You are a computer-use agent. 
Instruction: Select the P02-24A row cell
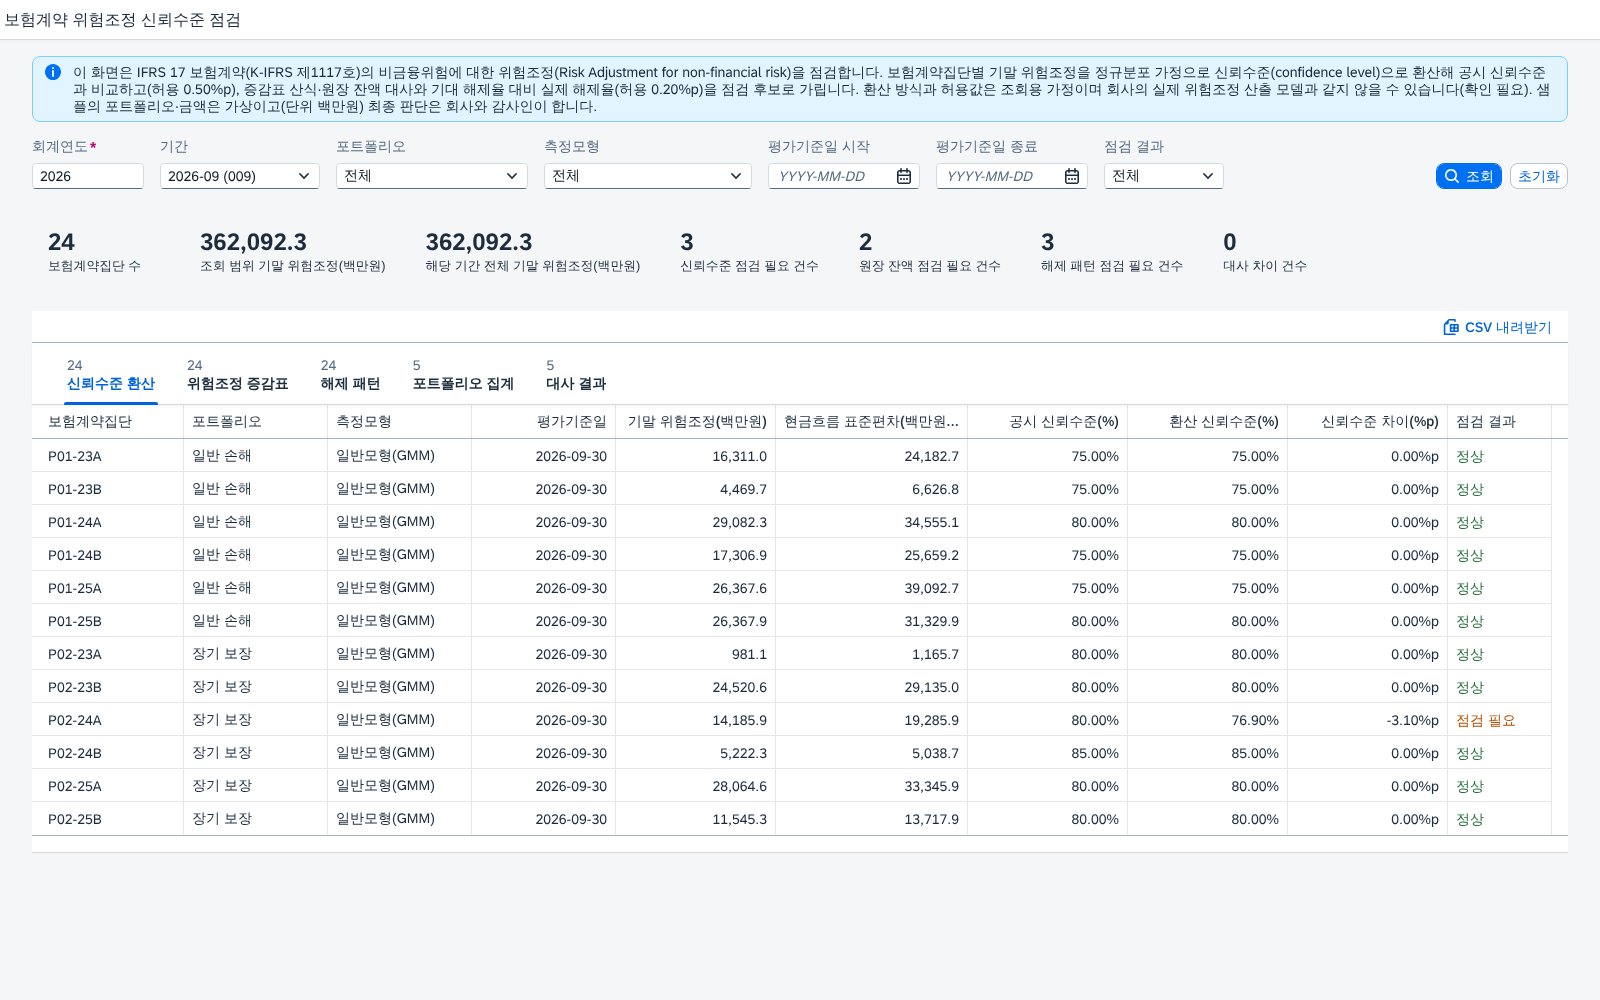click(108, 720)
